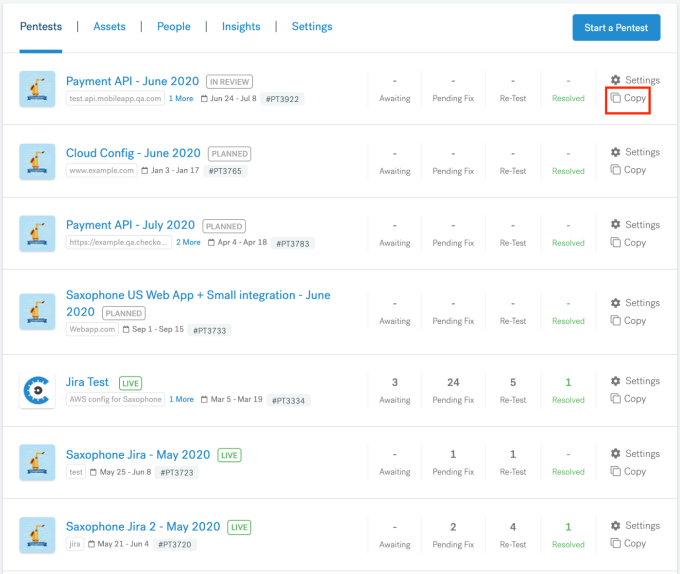Expand 1 More assets for Payment API - June 2020
Image resolution: width=680 pixels, height=574 pixels.
click(x=181, y=98)
